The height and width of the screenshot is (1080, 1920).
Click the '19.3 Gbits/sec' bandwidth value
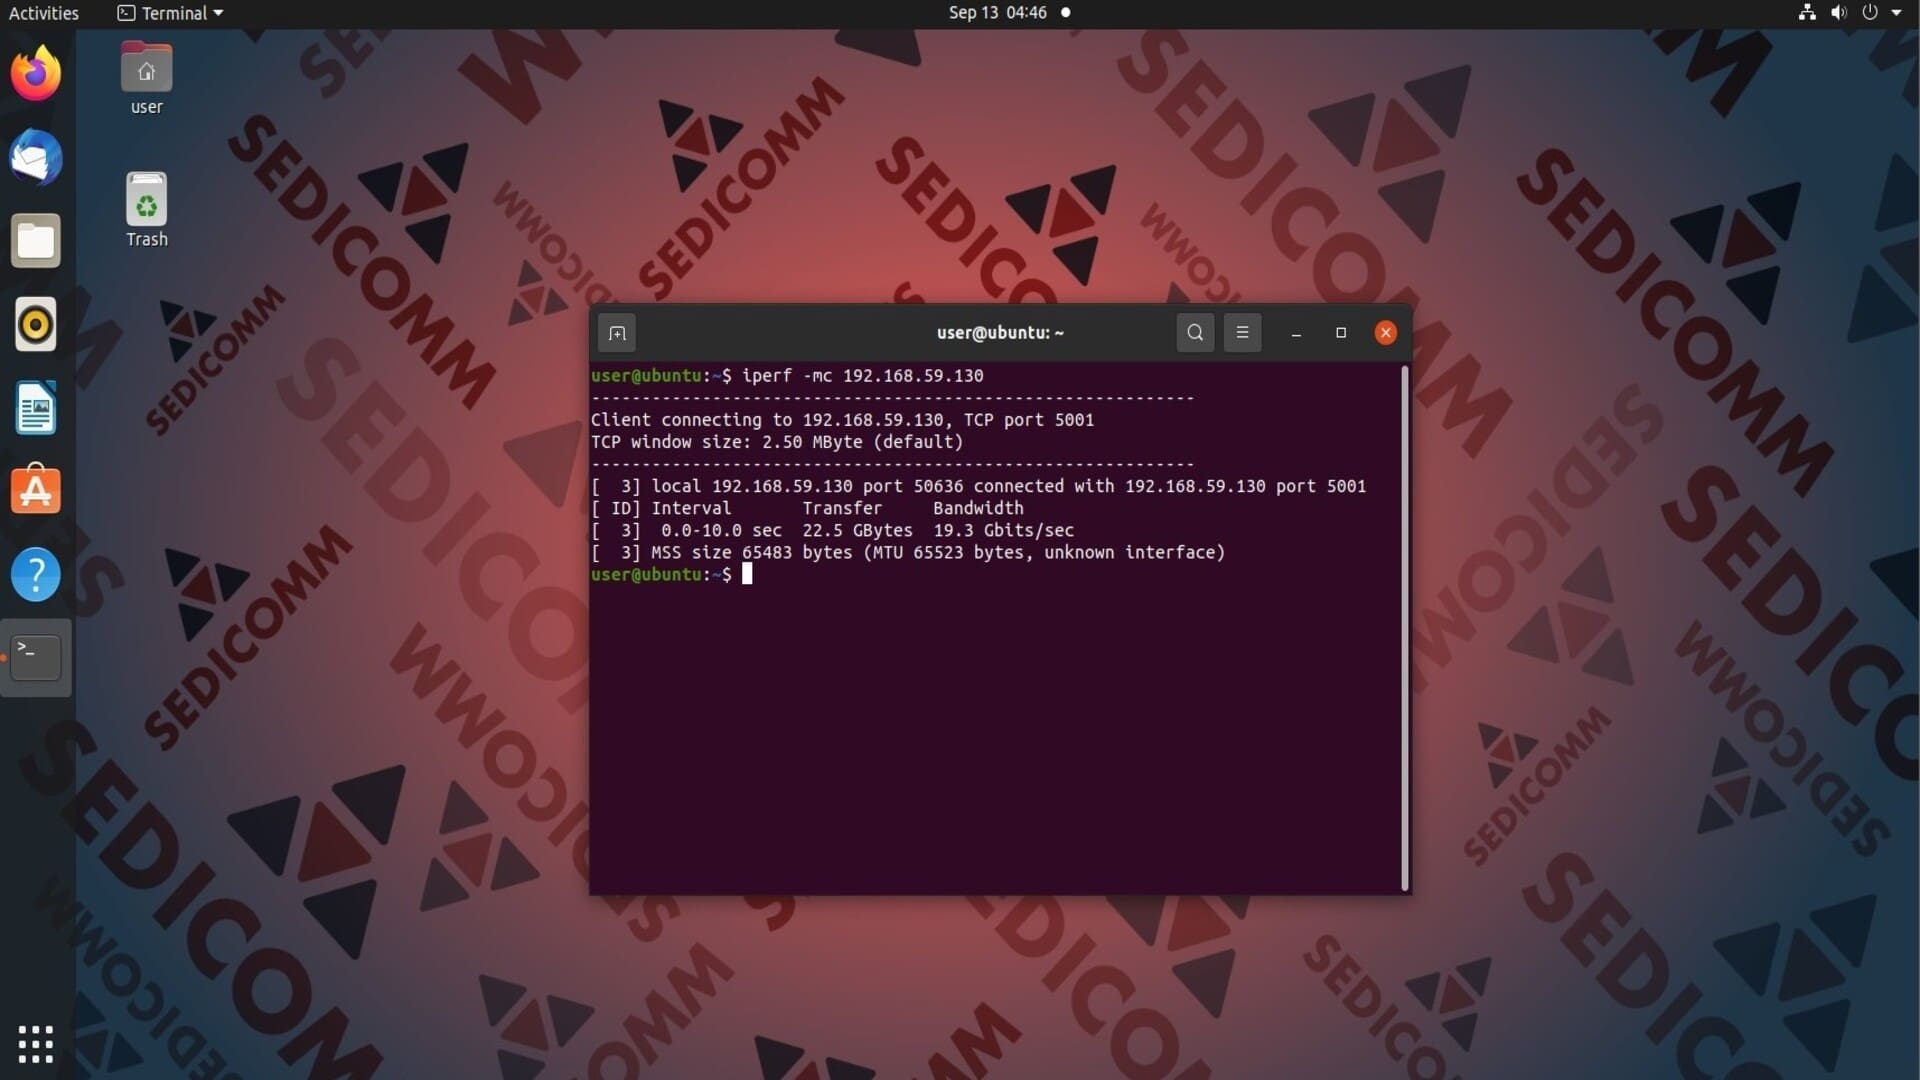pos(1003,531)
